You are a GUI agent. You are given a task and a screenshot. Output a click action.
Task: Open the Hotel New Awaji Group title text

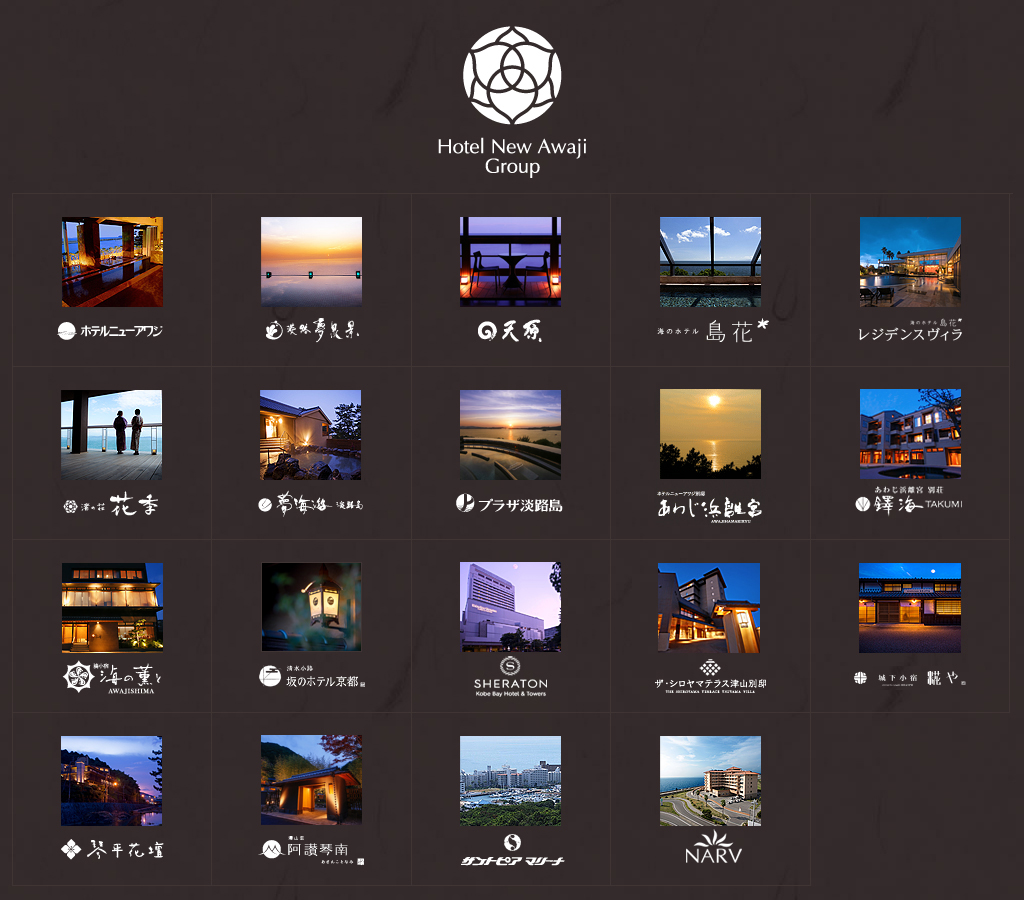point(512,156)
